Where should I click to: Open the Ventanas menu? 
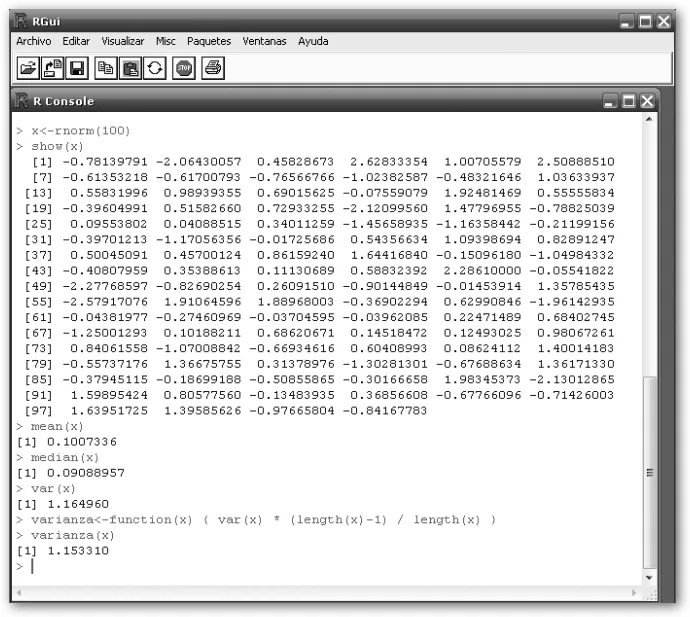coord(264,41)
